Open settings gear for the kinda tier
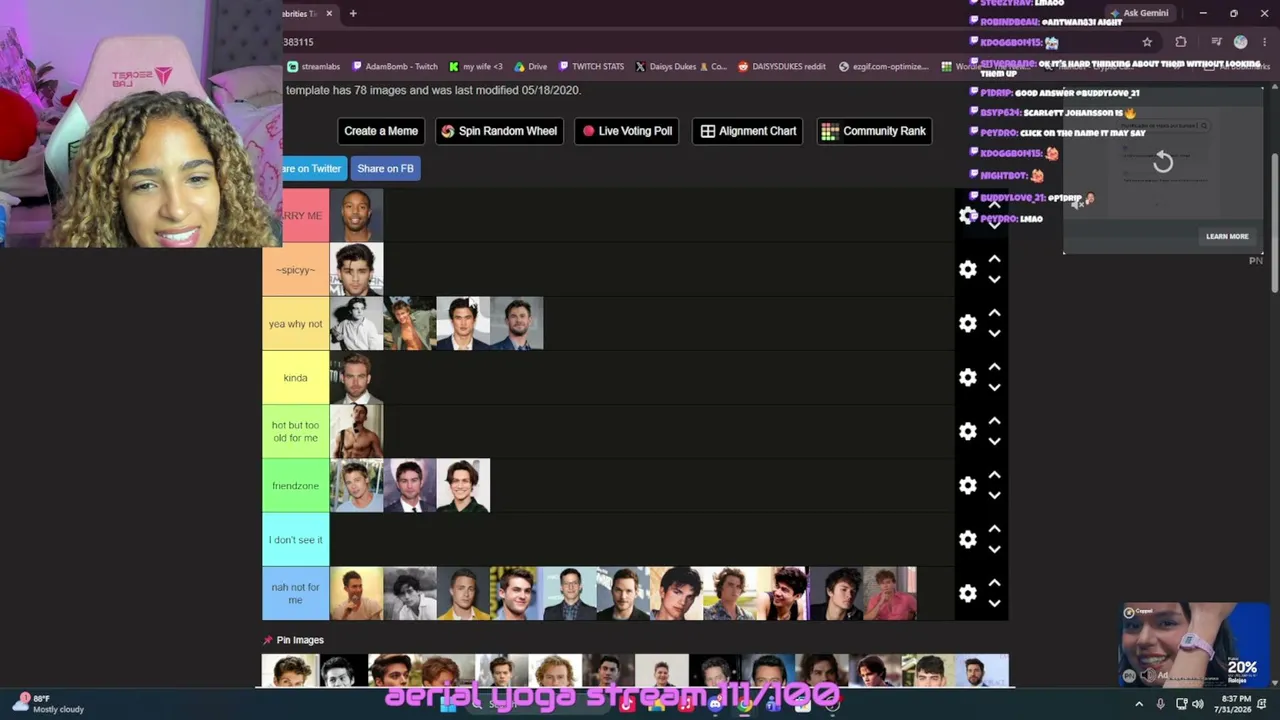1280x720 pixels. pyautogui.click(x=967, y=378)
